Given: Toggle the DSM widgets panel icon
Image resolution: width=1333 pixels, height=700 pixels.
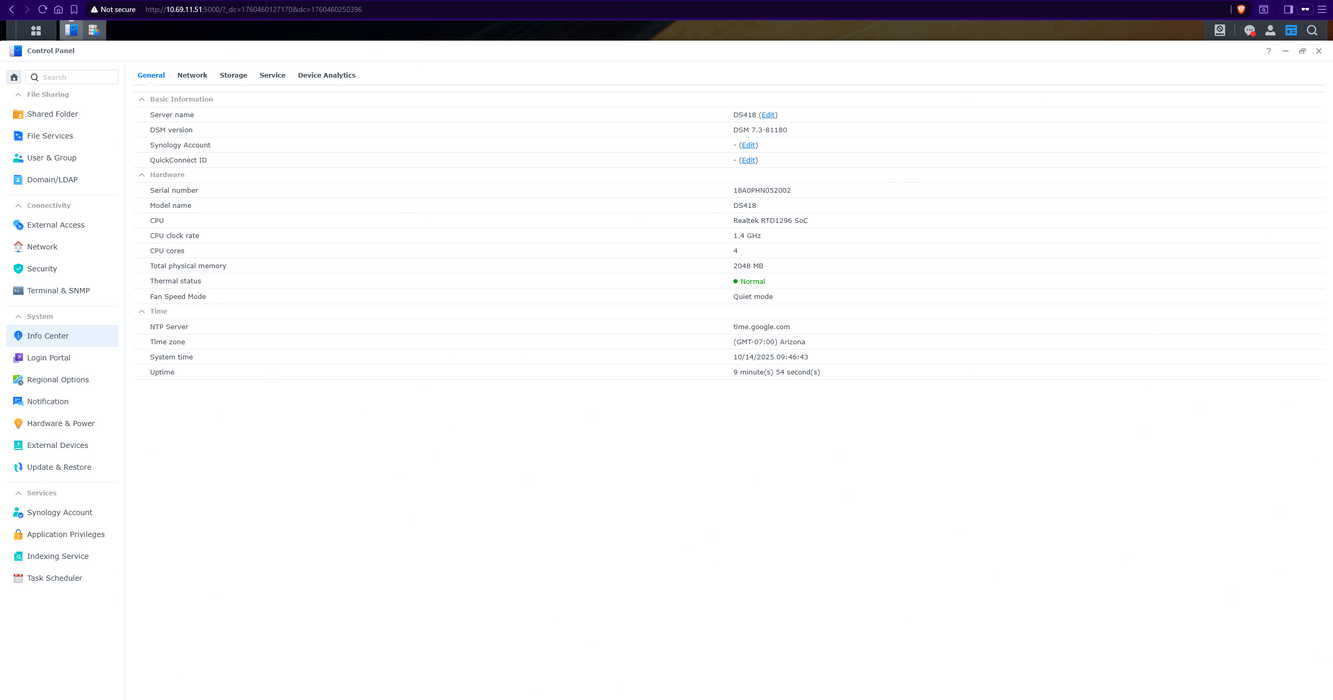Looking at the screenshot, I should (1291, 31).
